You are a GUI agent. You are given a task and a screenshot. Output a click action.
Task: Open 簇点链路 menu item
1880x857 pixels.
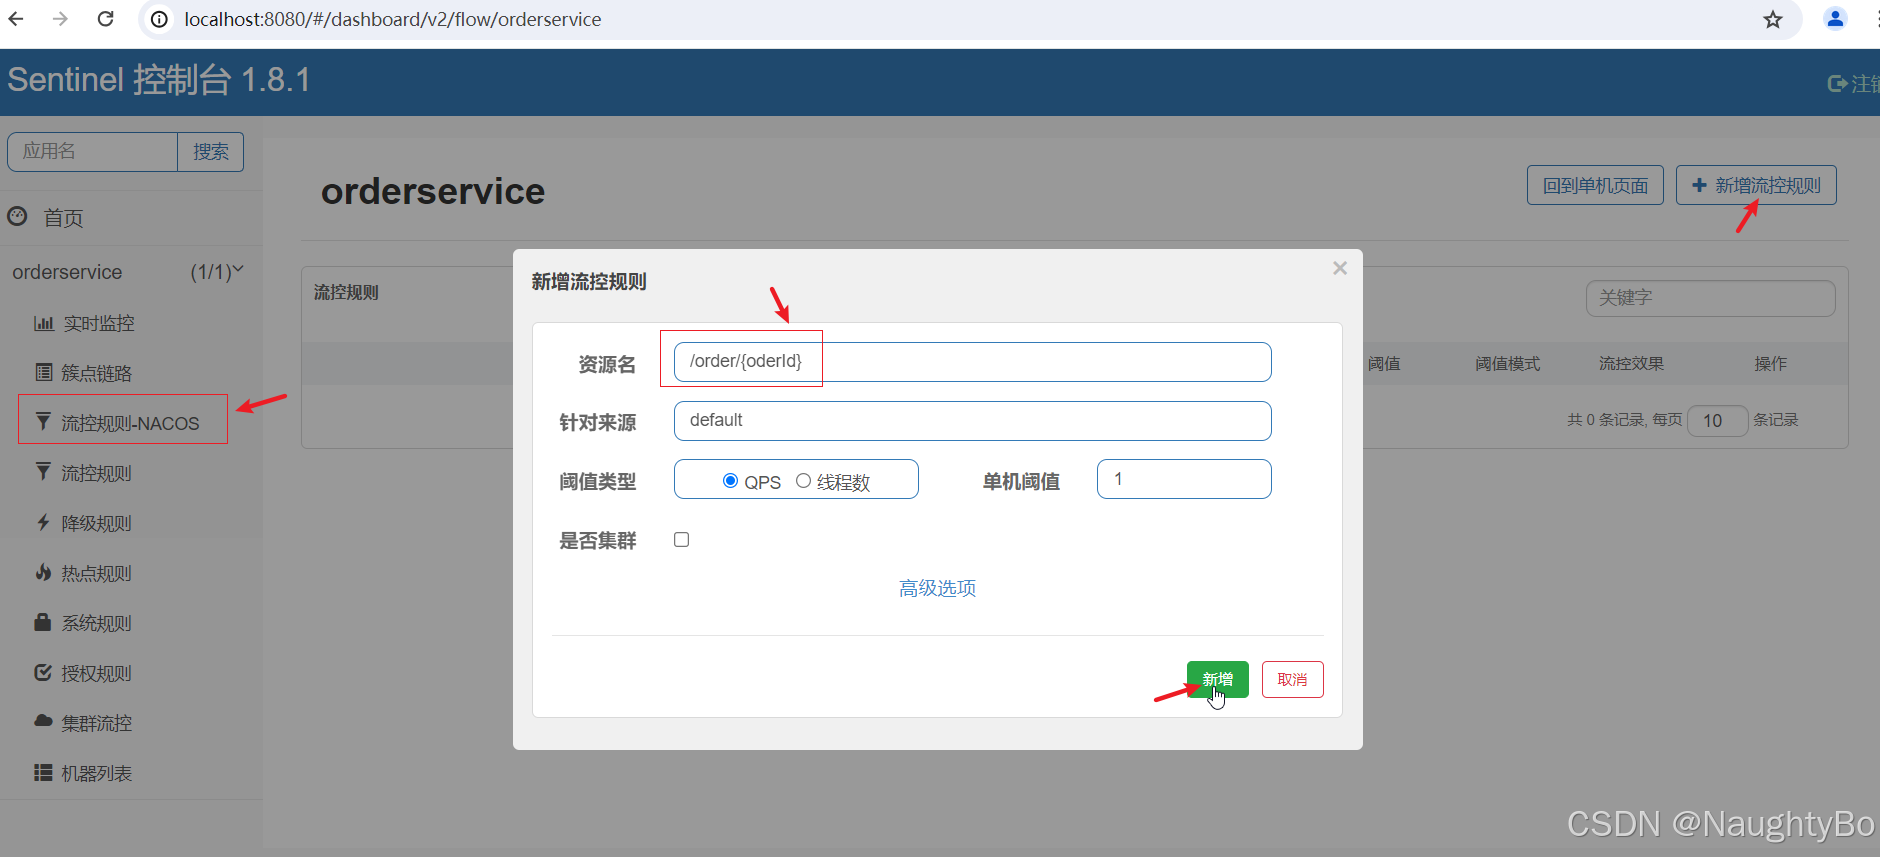(97, 373)
